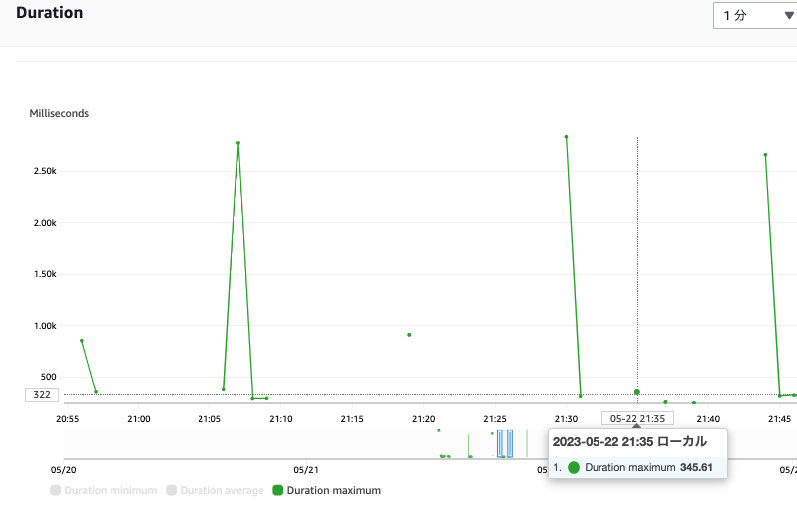Viewport: 797px width, 513px height.
Task: Click the highlighted data point at 21:35
Action: (637, 392)
